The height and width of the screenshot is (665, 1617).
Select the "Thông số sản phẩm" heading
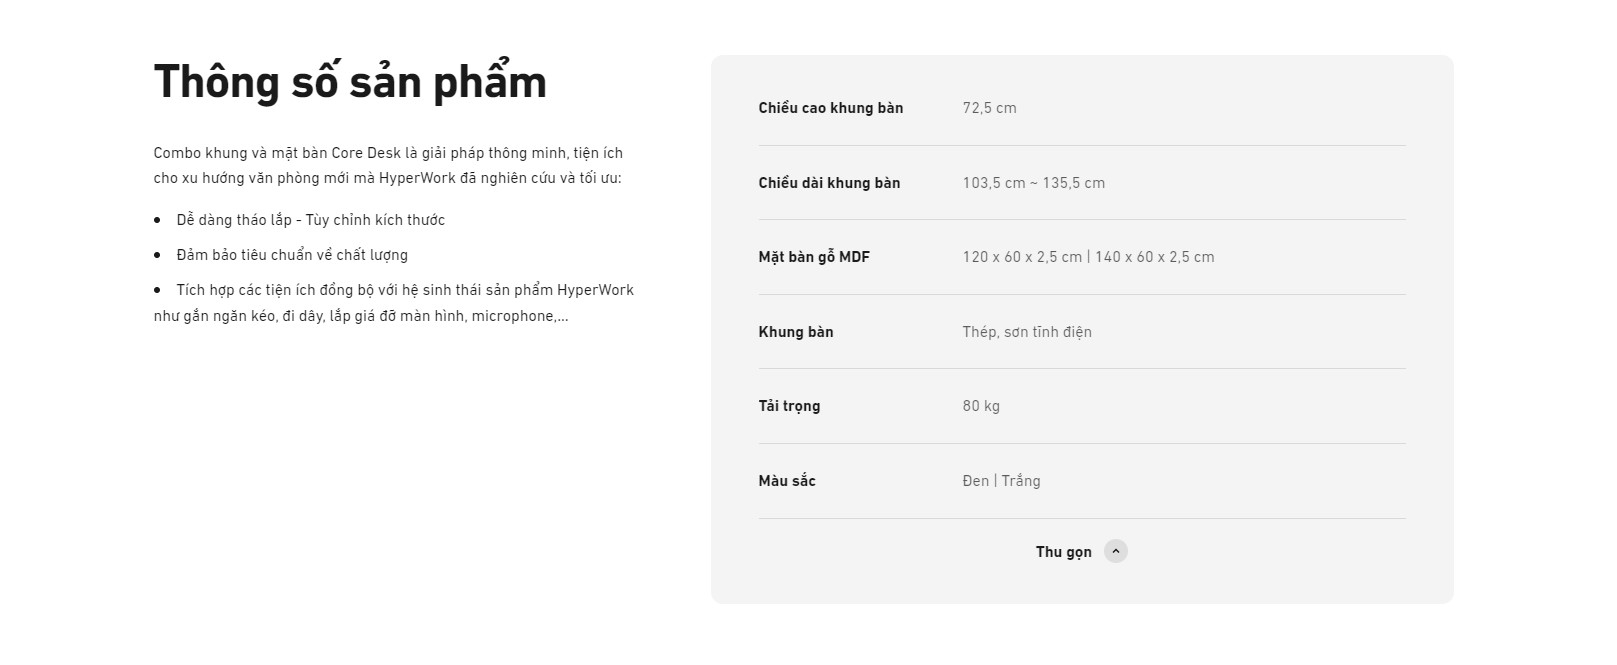350,82
